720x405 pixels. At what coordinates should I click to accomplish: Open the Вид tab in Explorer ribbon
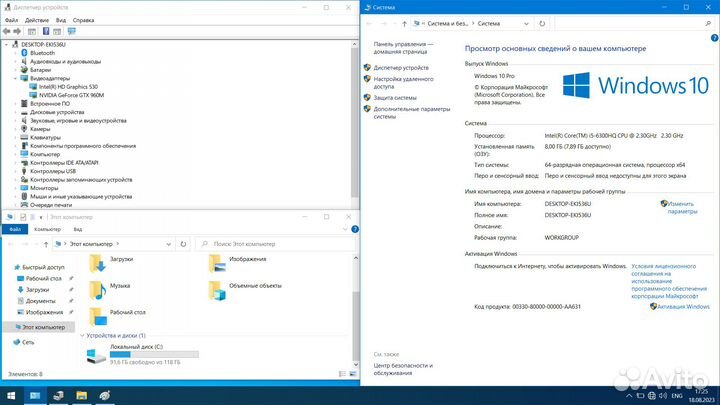[78, 229]
